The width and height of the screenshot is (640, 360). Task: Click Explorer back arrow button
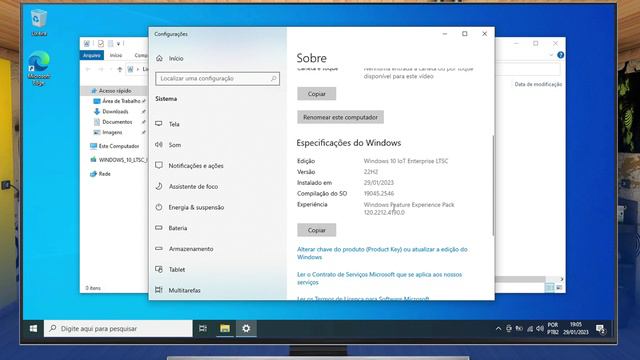pos(88,69)
